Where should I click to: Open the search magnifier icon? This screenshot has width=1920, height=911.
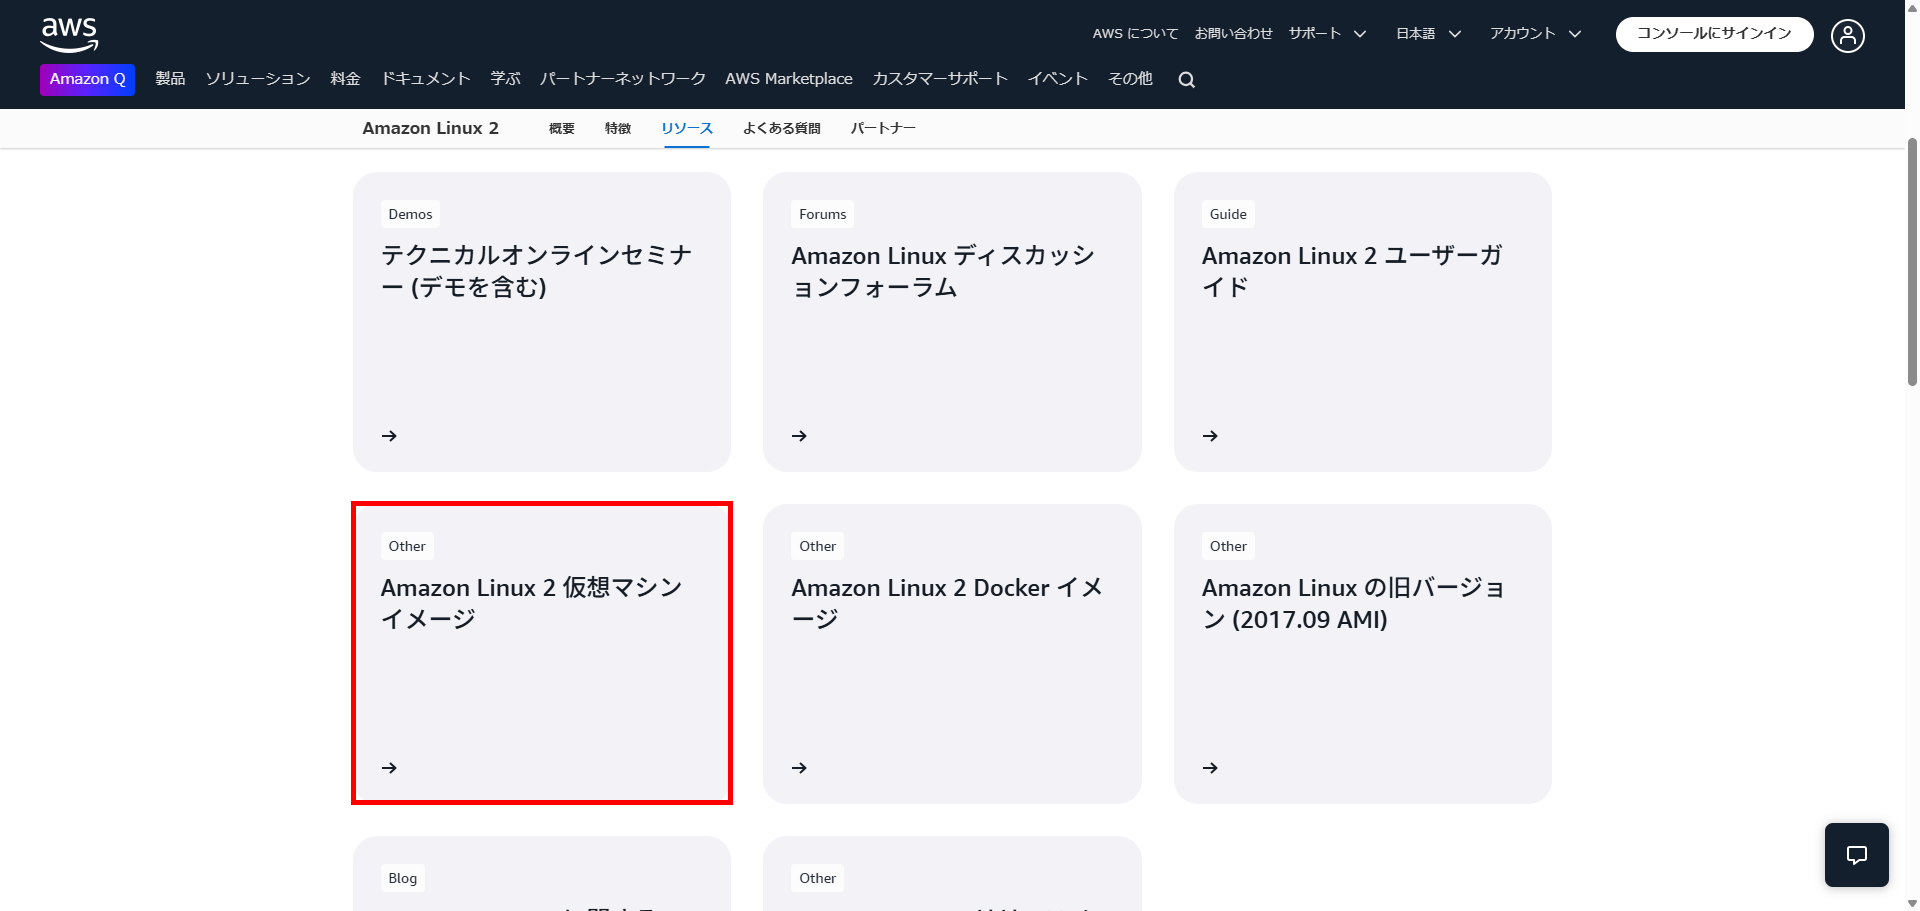coord(1187,80)
